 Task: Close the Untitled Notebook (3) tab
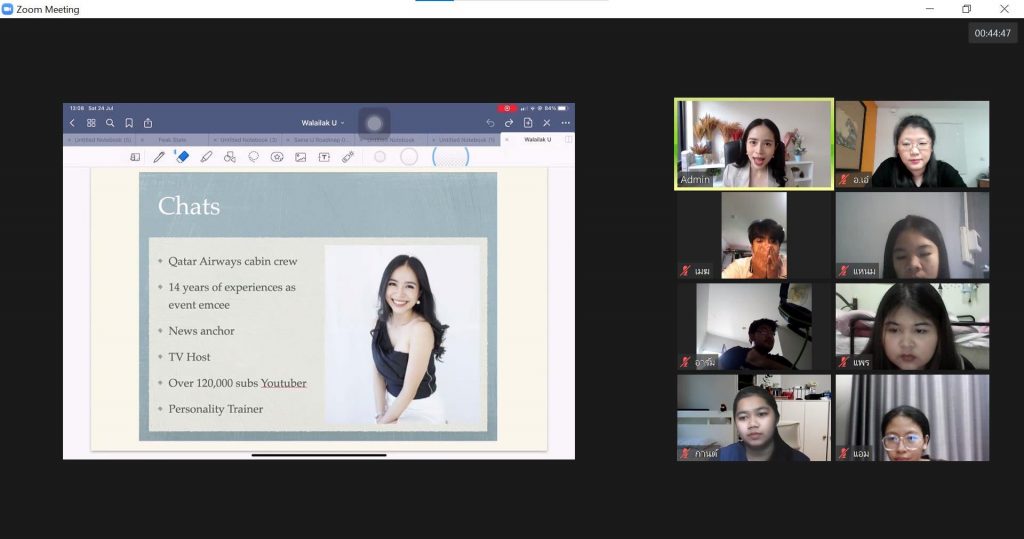click(x=215, y=140)
